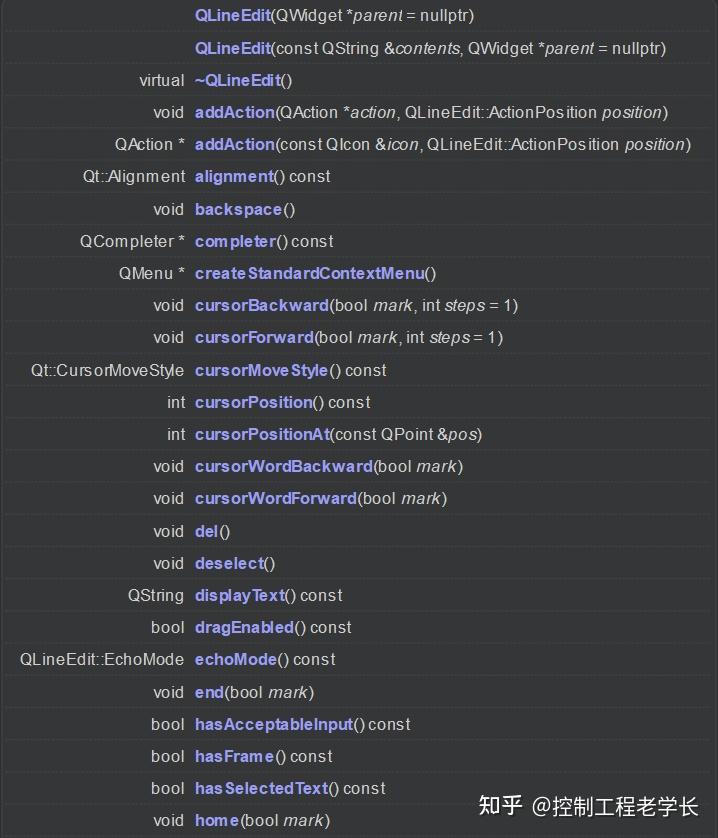Click the alignment function link

[233, 176]
